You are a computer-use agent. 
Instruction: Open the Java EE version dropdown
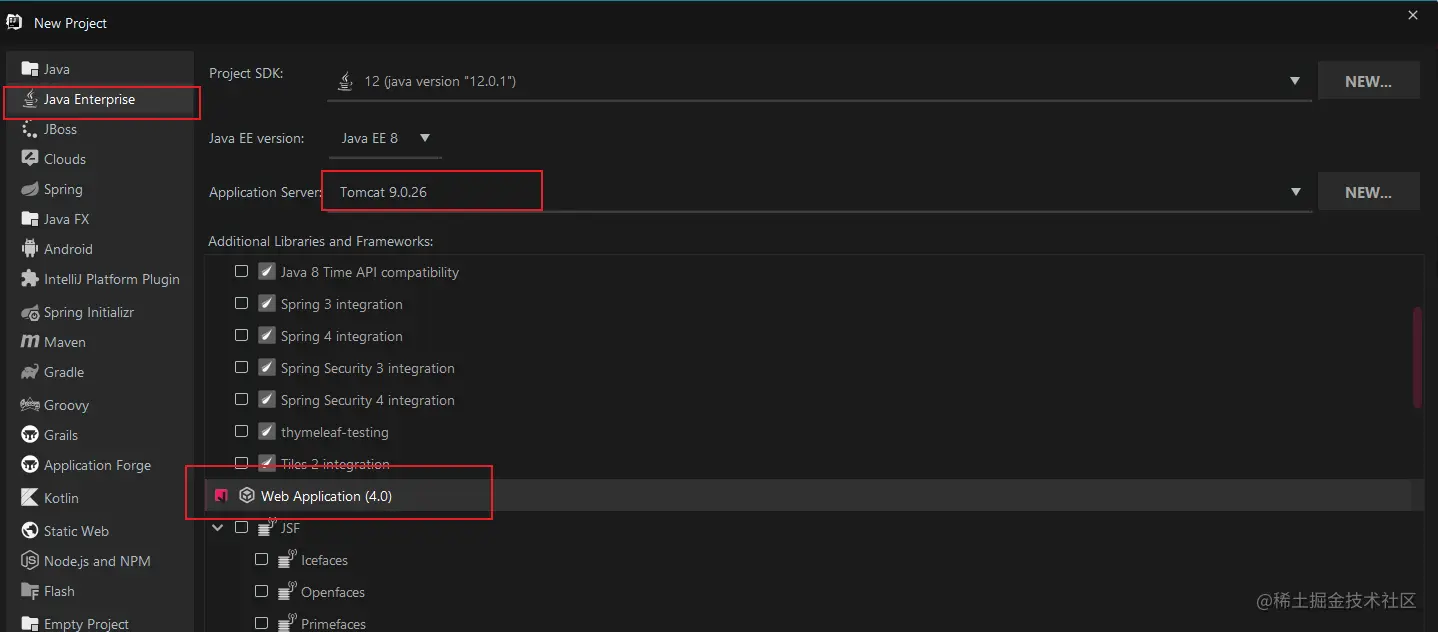(385, 138)
